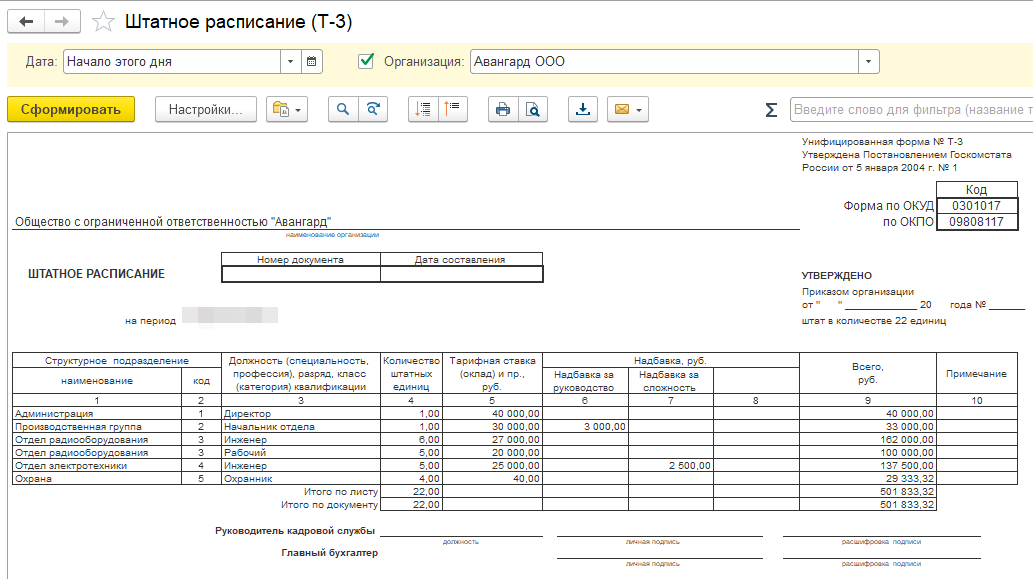Click the back navigation arrow
Screen dimensions: 1033x579
tap(26, 21)
